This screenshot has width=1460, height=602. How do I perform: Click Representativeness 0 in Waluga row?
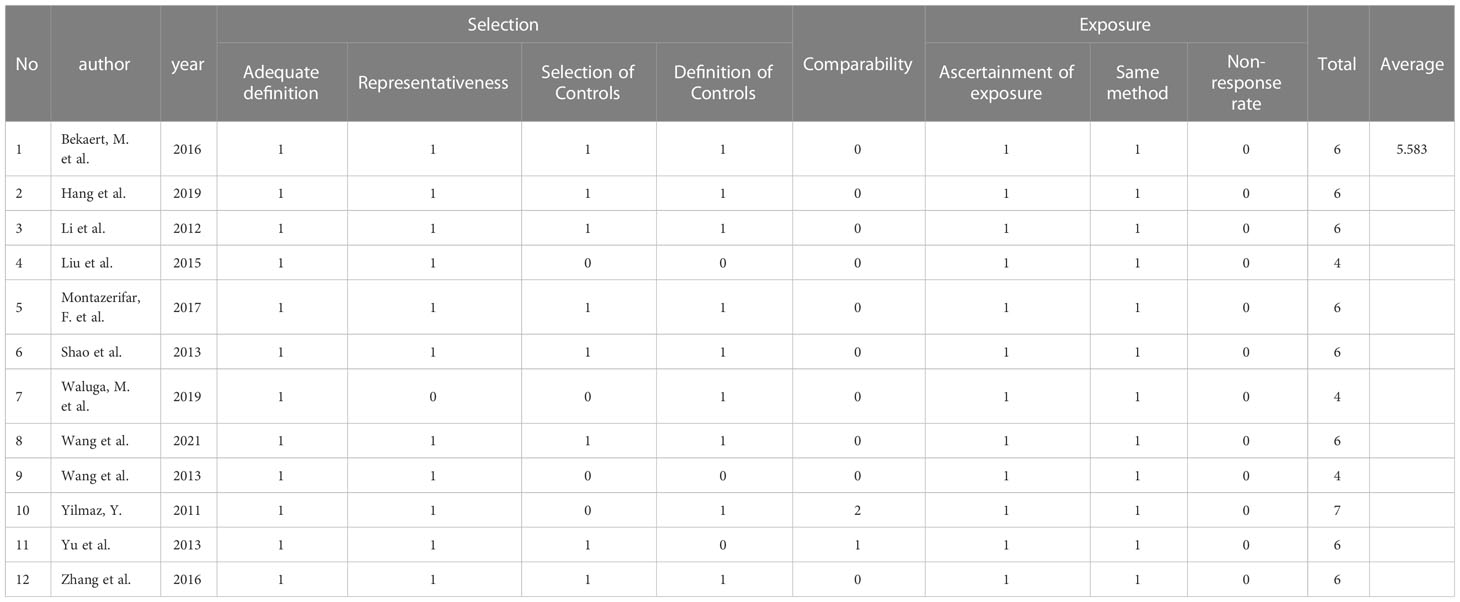point(433,396)
